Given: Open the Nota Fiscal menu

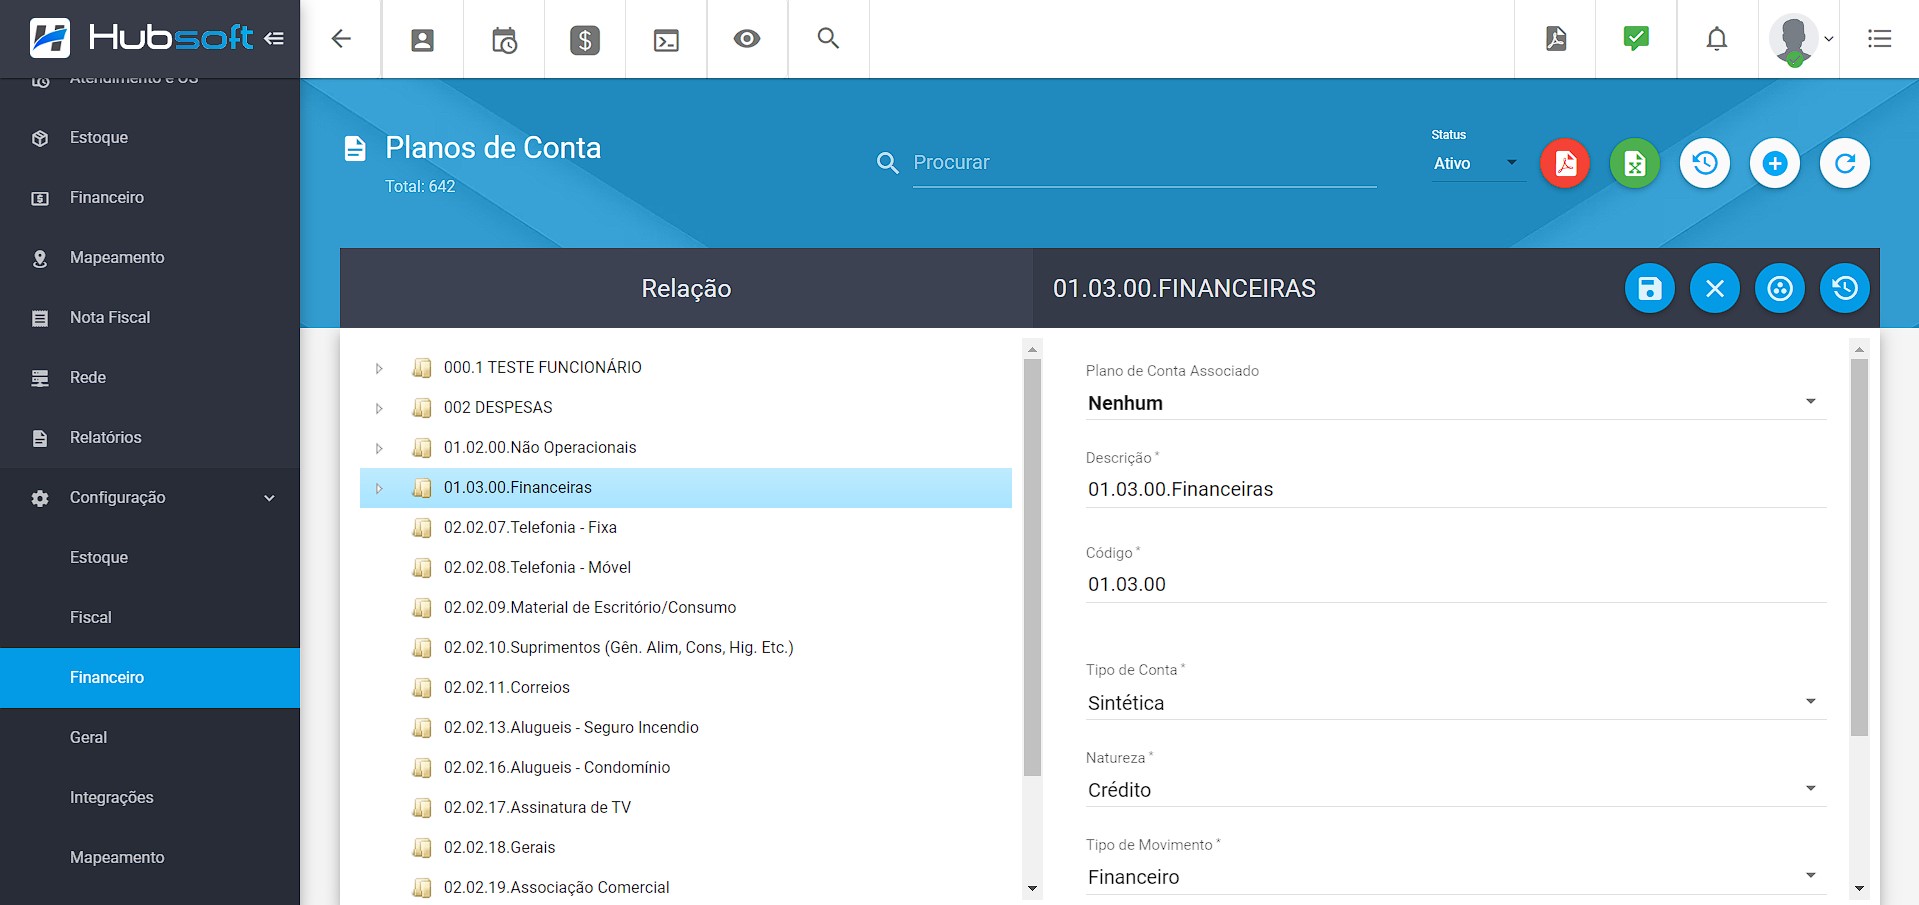Looking at the screenshot, I should (150, 318).
